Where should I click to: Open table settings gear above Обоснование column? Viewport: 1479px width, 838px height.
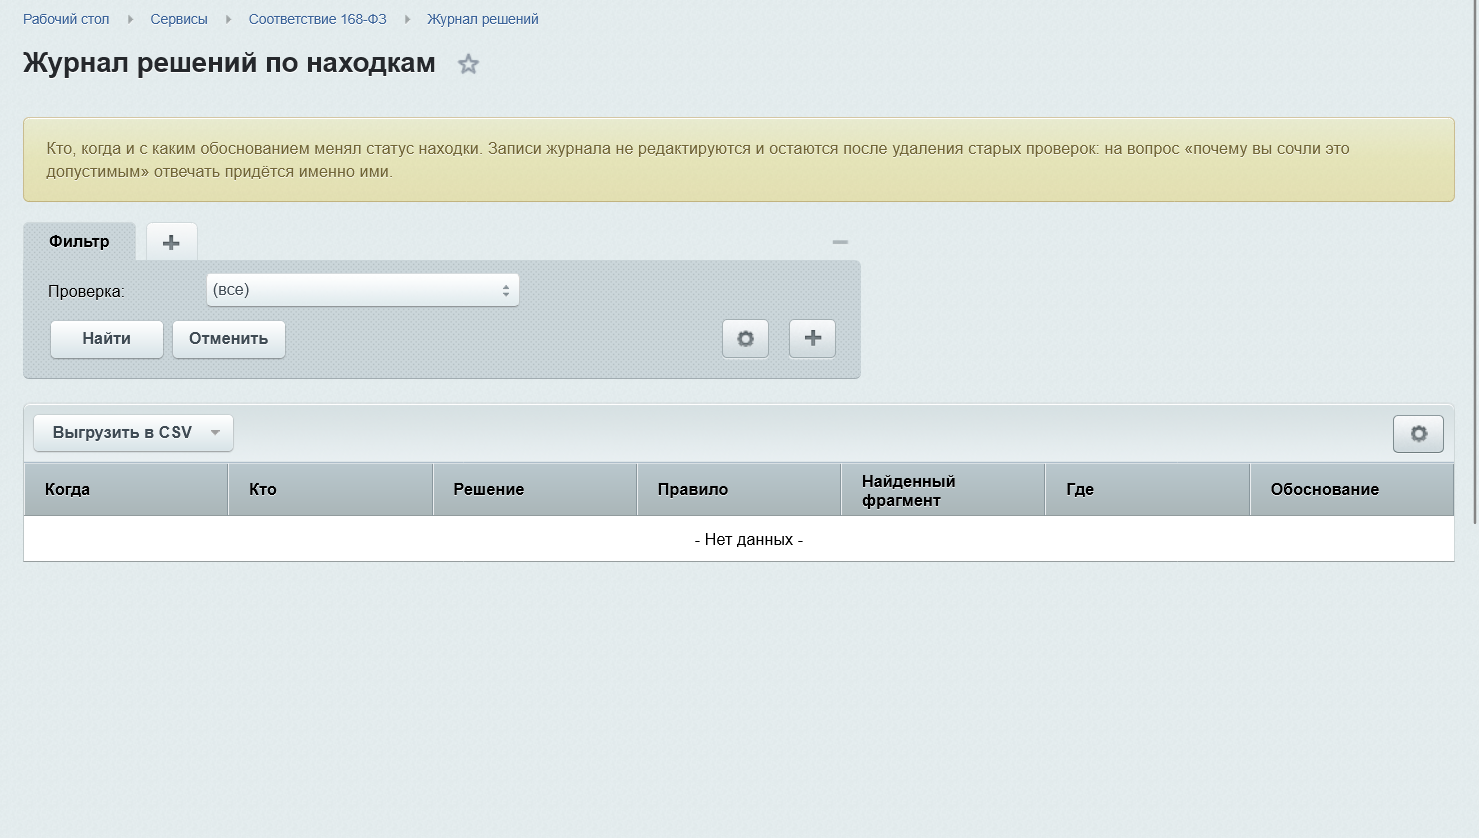[1418, 434]
